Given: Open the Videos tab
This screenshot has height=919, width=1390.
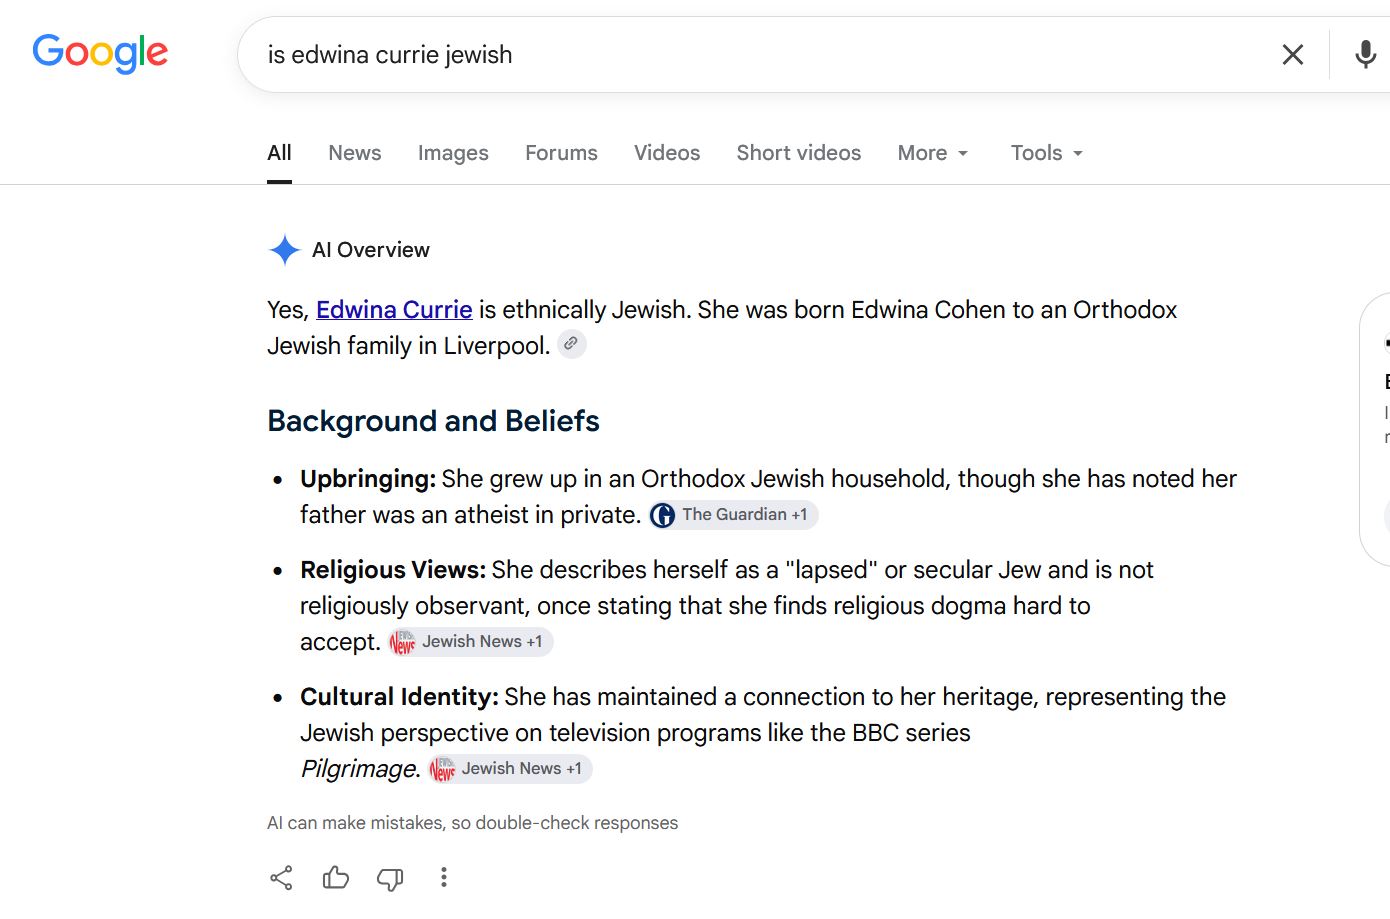Looking at the screenshot, I should click(x=667, y=153).
